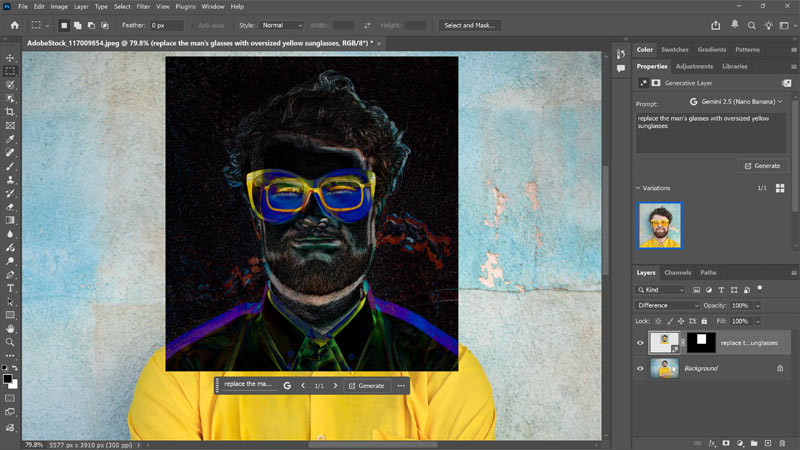Choose Intersect with selection mode

point(105,25)
